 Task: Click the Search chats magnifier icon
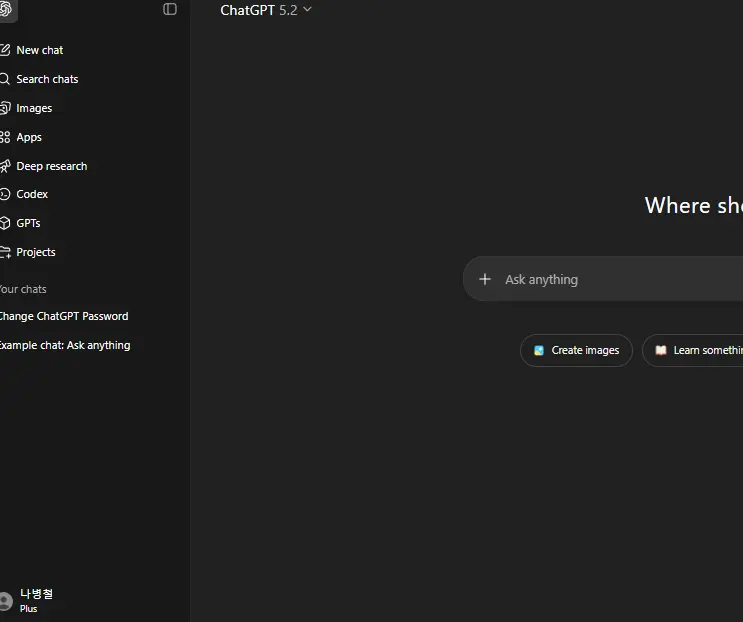pyautogui.click(x=5, y=79)
